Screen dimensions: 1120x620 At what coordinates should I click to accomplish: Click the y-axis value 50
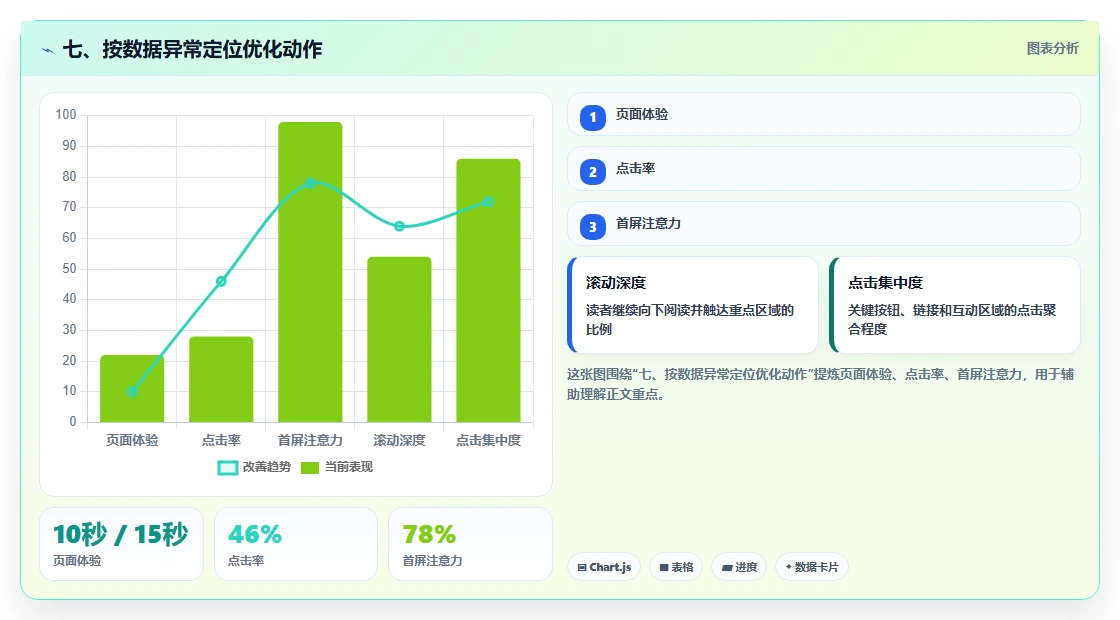pos(69,269)
